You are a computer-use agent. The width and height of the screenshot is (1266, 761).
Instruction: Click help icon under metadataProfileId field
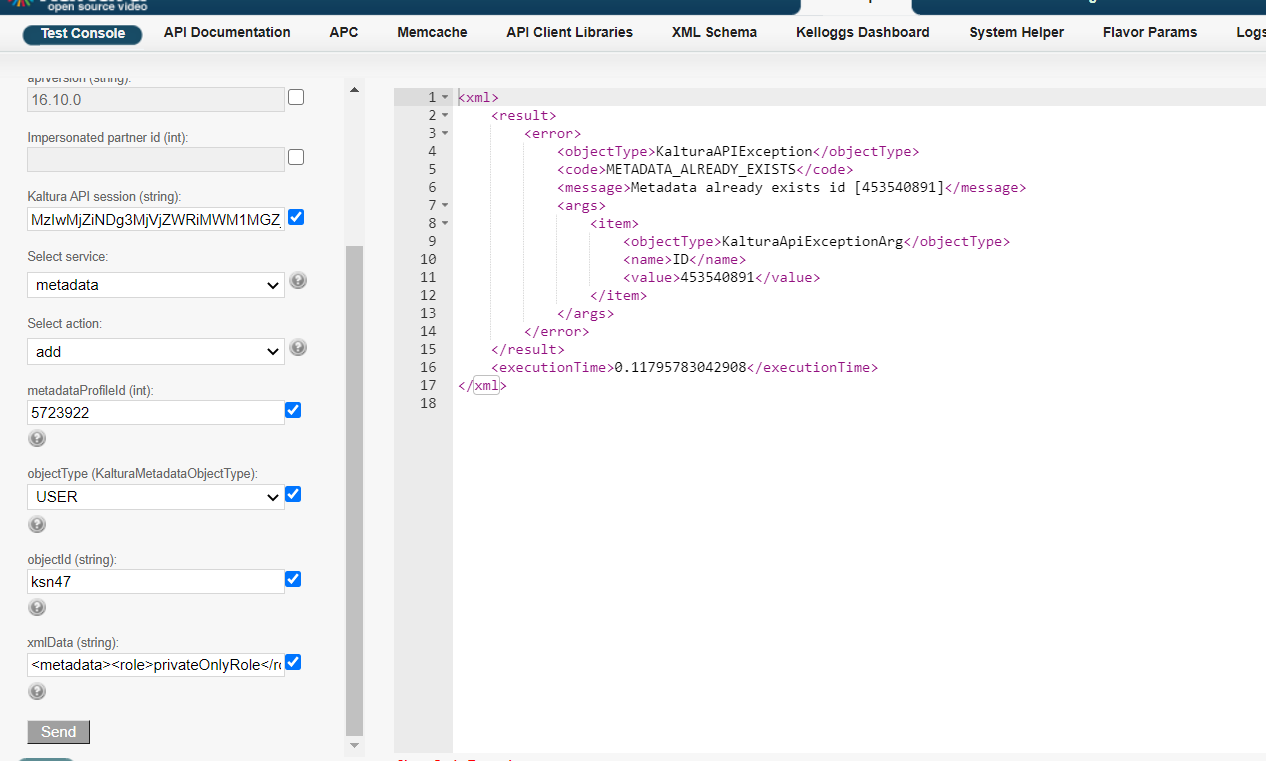tap(37, 438)
